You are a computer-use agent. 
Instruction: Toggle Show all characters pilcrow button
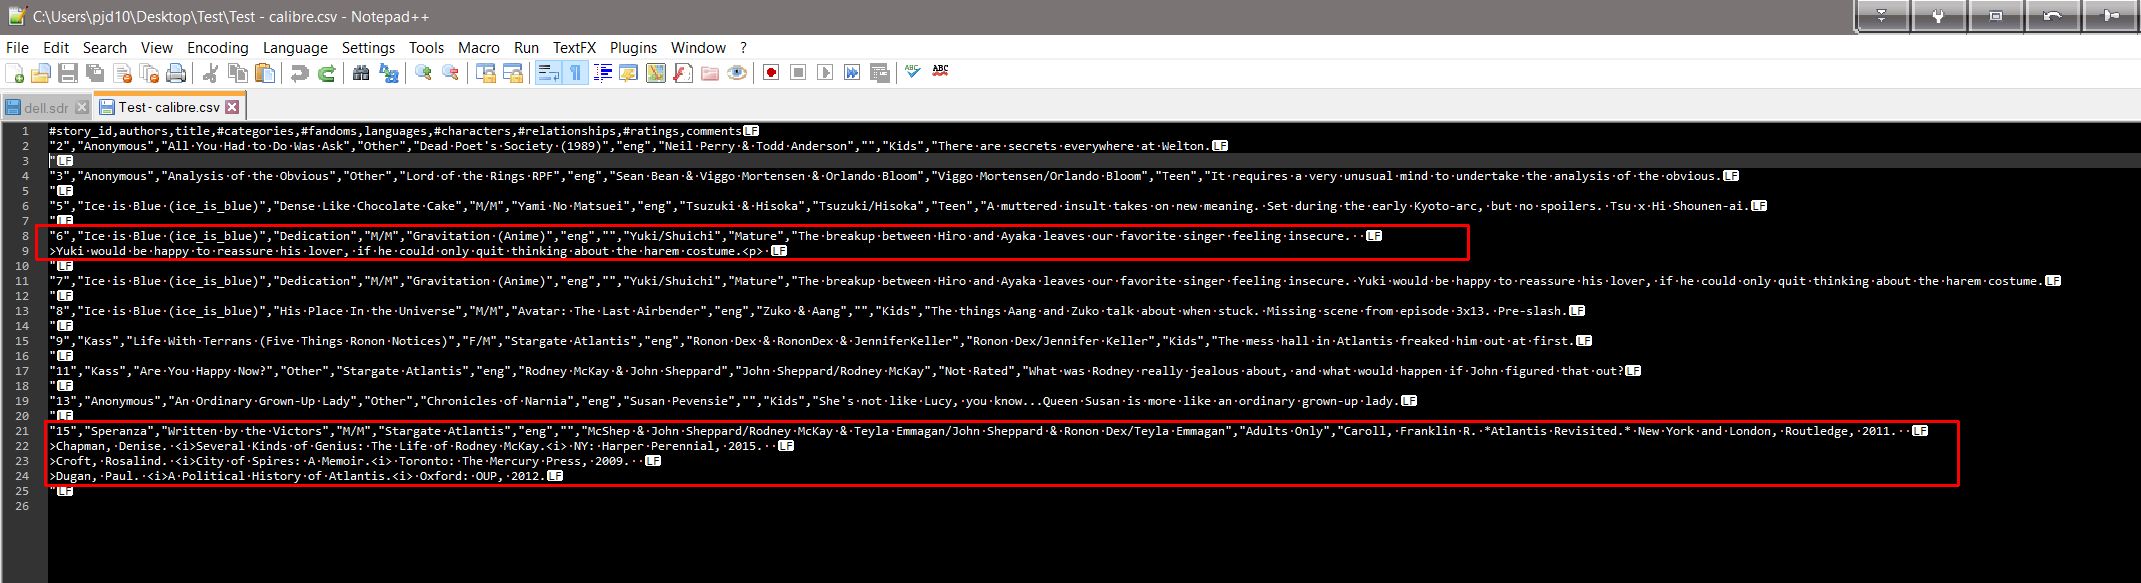[x=575, y=73]
